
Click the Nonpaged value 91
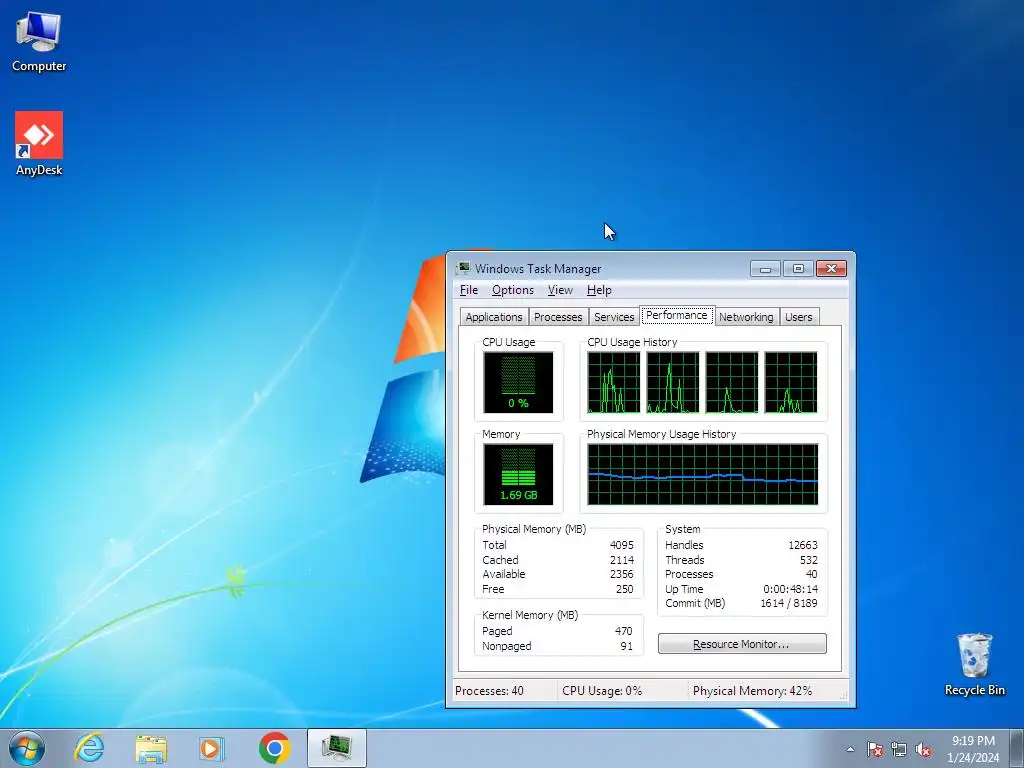coord(627,647)
